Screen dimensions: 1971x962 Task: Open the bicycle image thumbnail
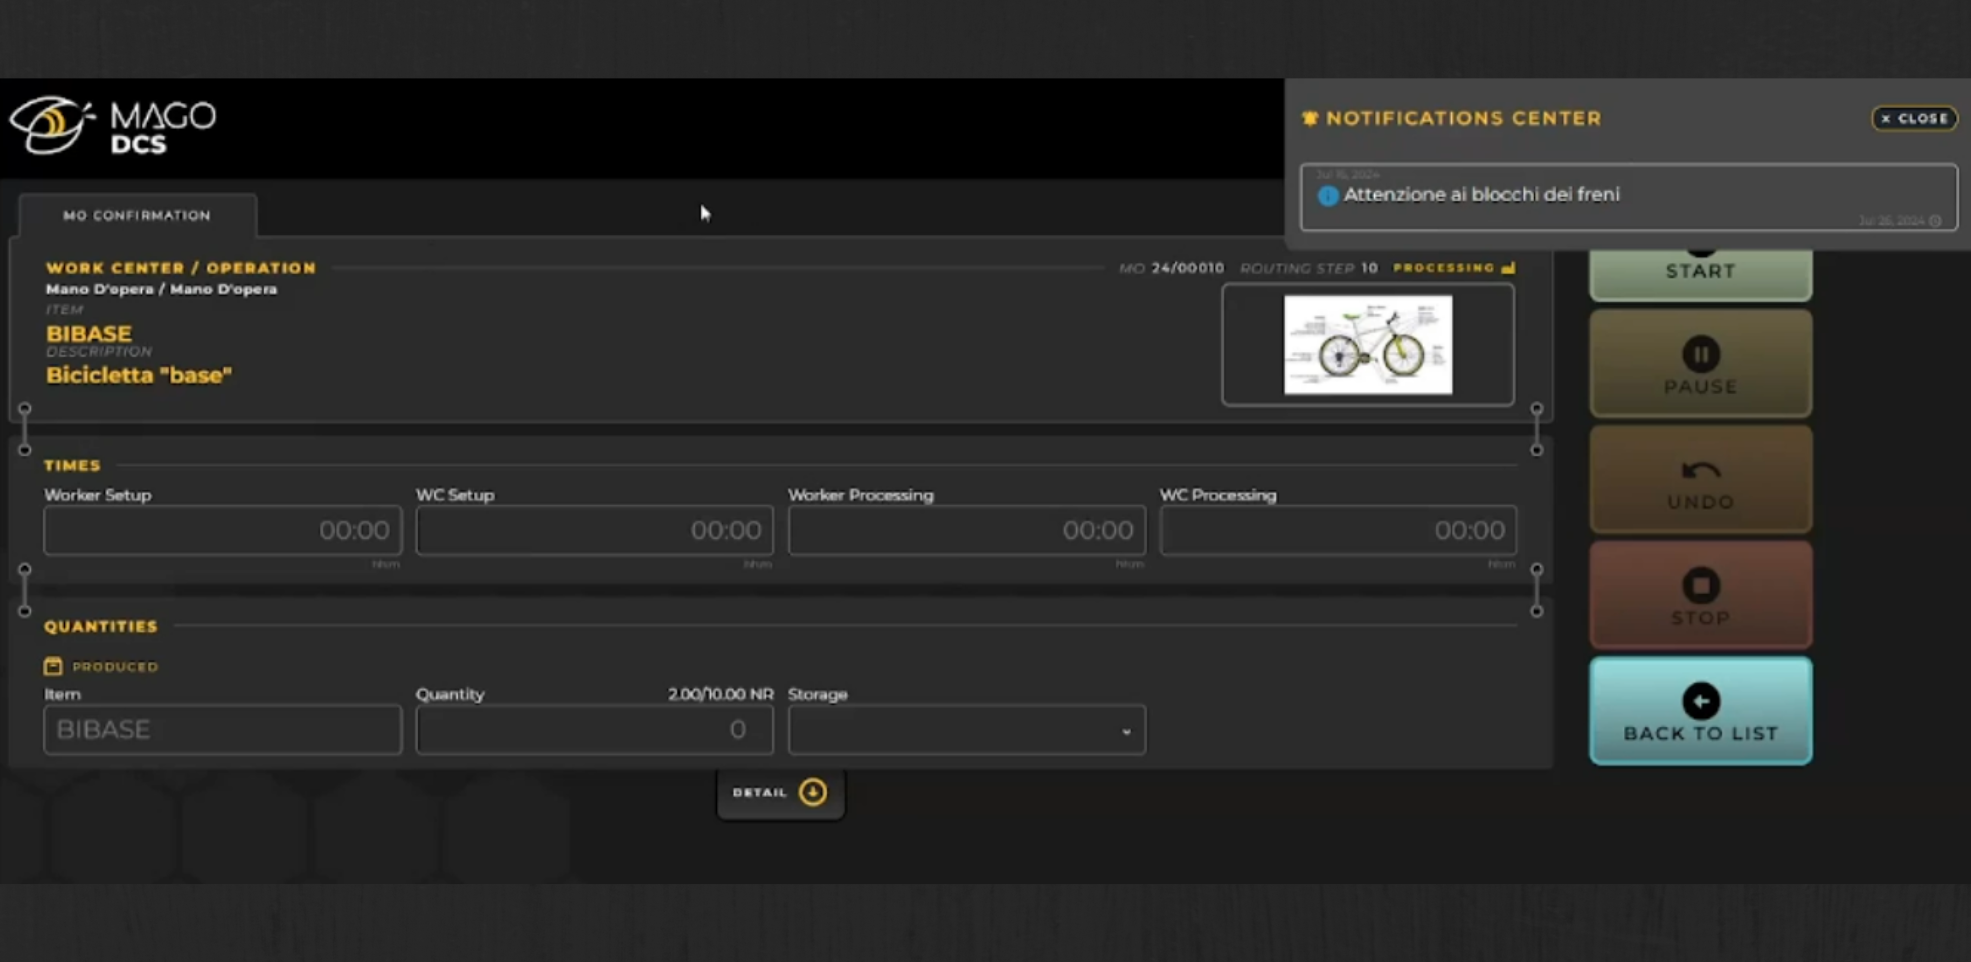1367,345
